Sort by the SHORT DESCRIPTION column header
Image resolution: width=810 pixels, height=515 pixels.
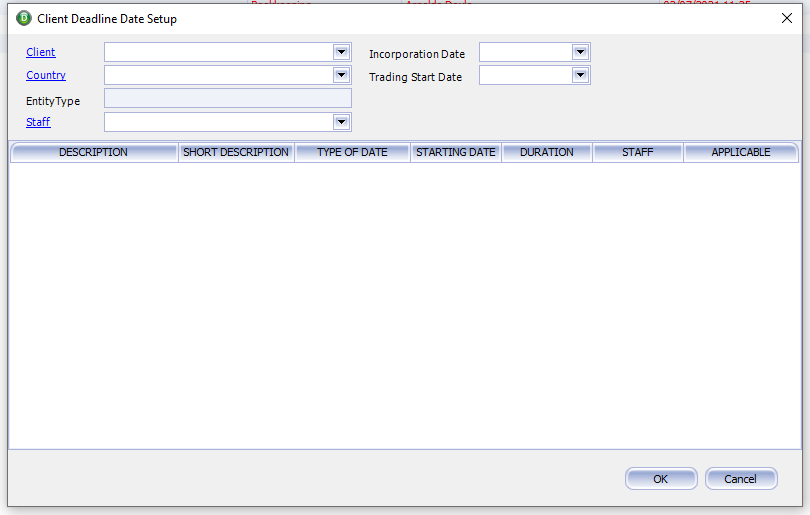(x=236, y=152)
